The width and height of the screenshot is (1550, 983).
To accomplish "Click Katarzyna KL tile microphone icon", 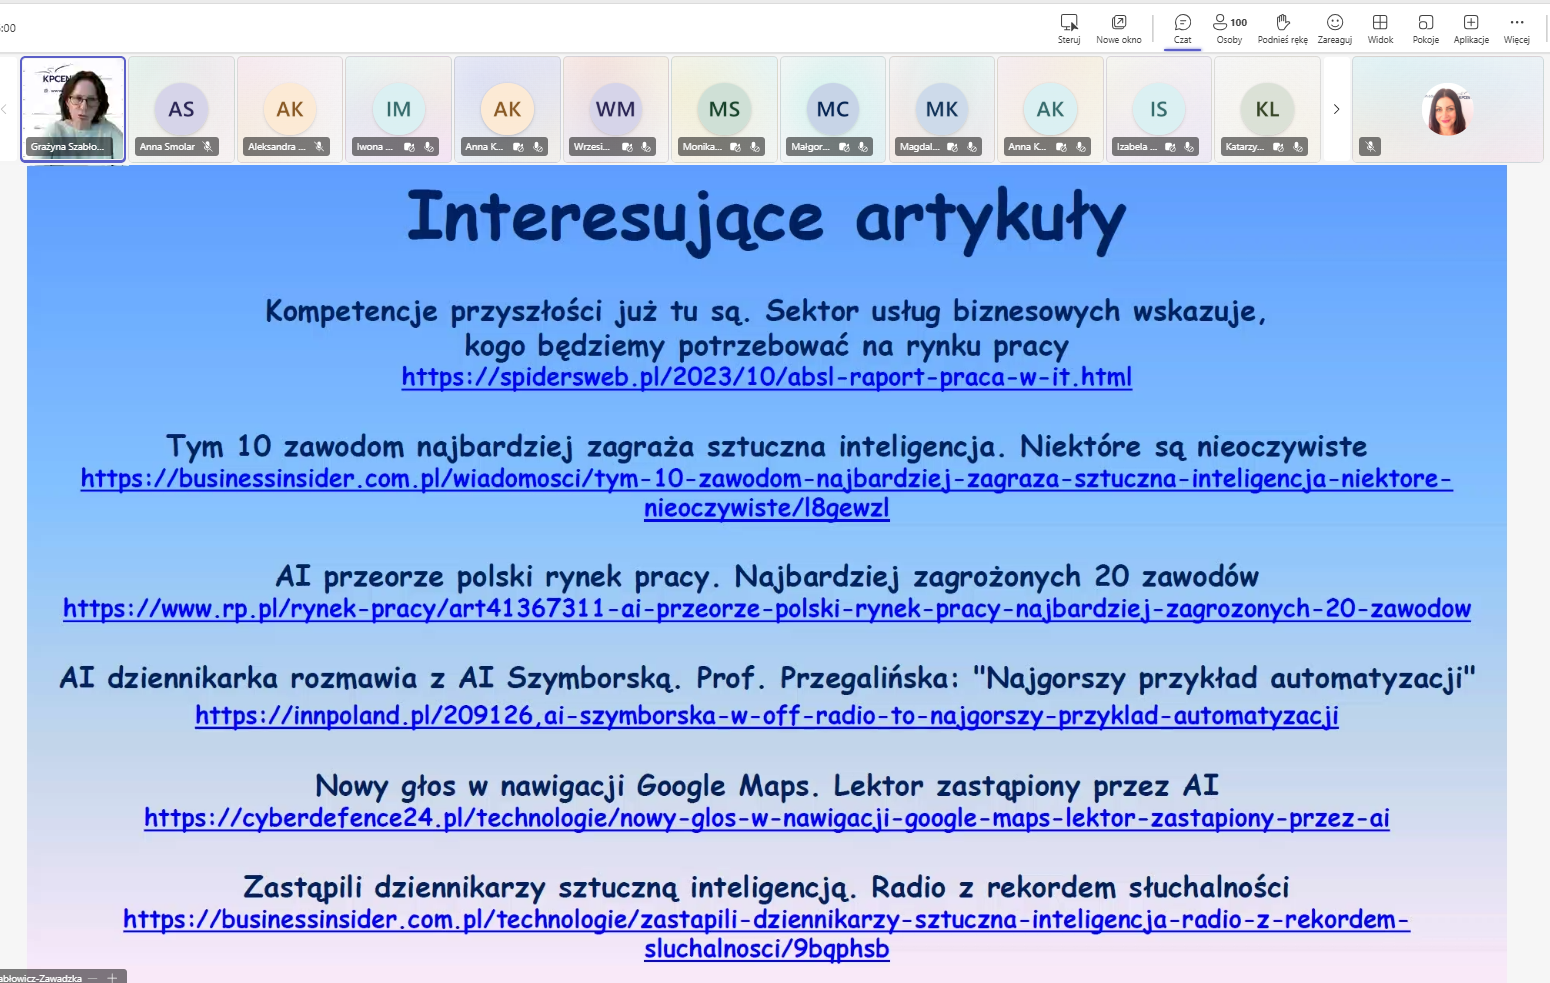I will (x=1298, y=146).
